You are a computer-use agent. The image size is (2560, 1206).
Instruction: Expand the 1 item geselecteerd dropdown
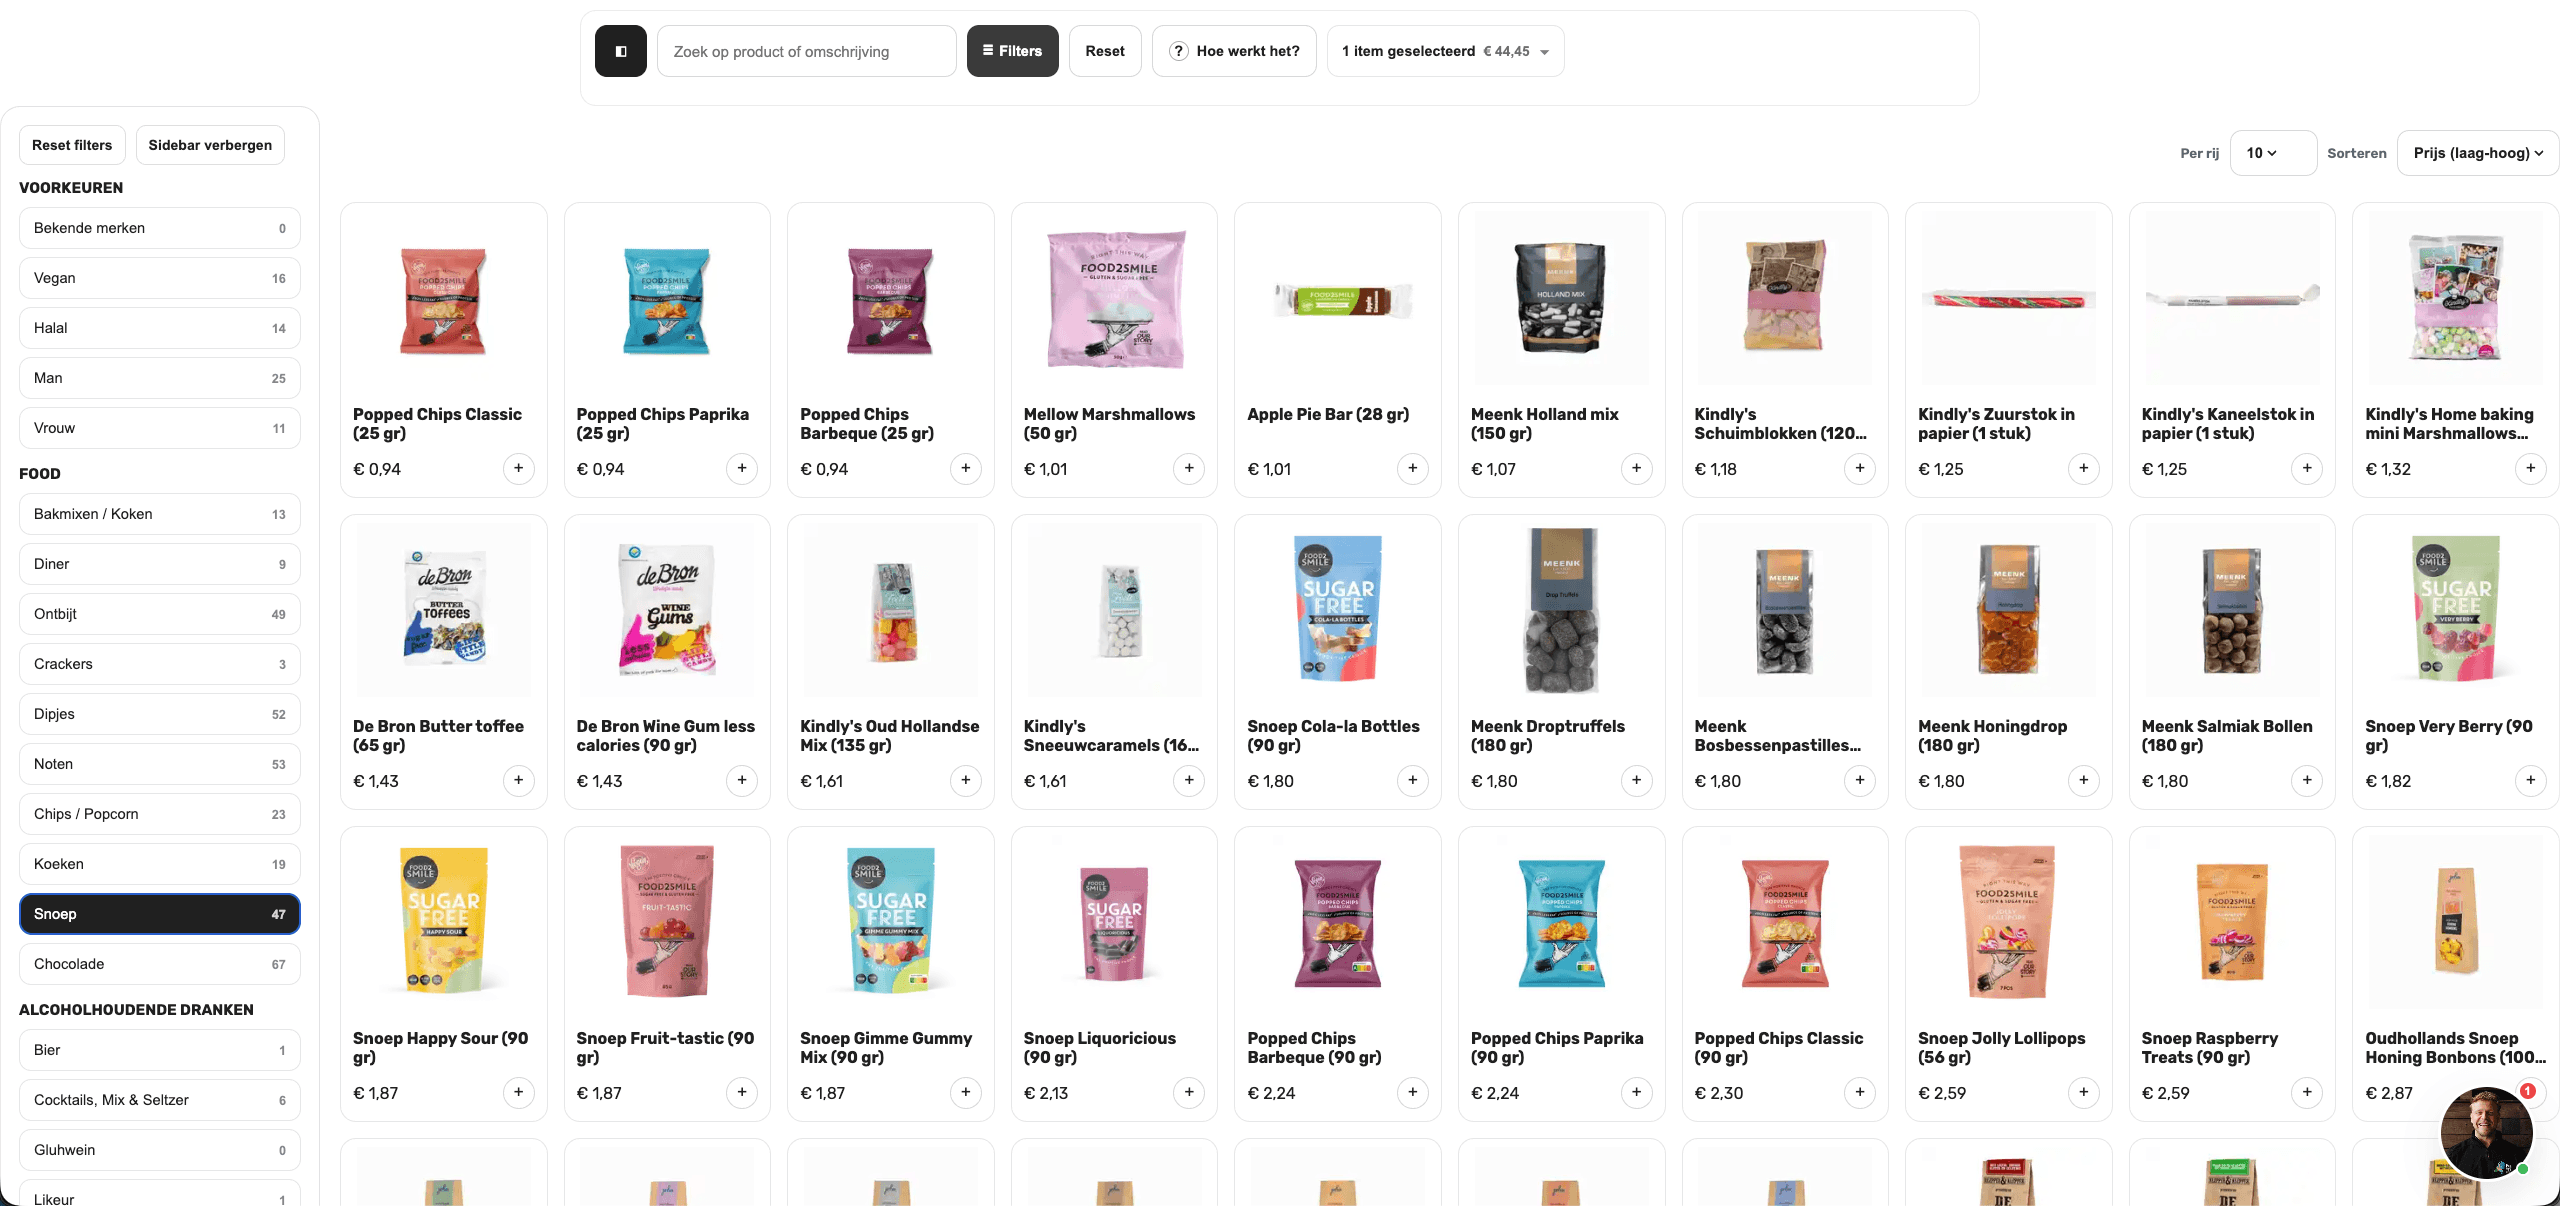(x=1445, y=51)
